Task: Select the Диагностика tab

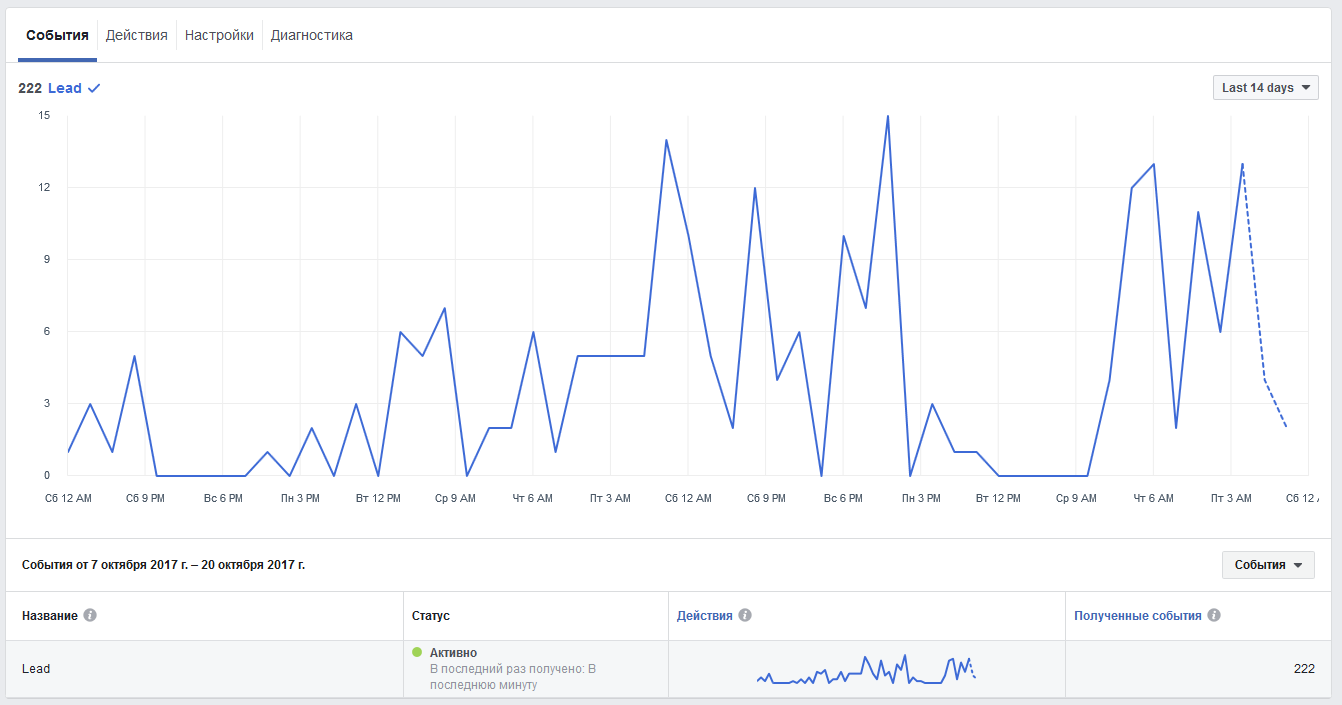Action: coord(312,35)
